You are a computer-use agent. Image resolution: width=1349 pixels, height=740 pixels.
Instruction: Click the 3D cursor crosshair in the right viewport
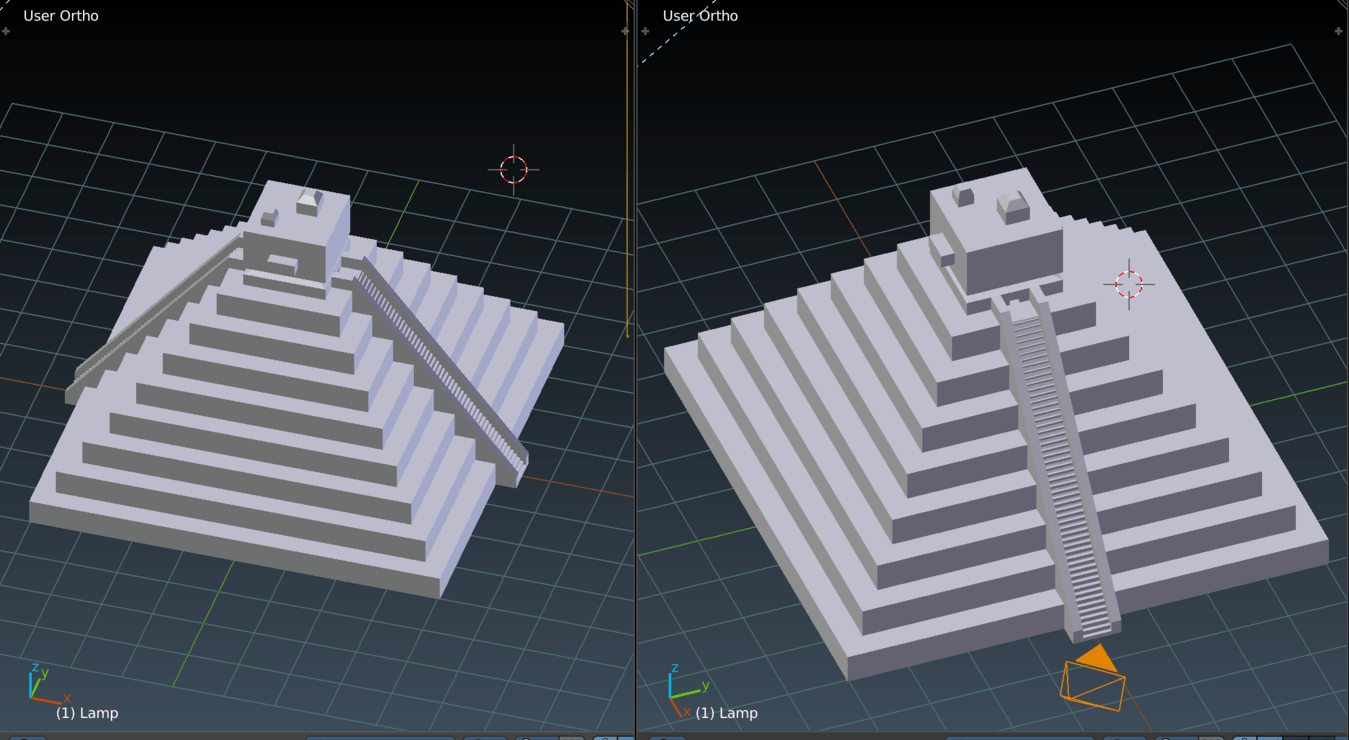click(1131, 283)
